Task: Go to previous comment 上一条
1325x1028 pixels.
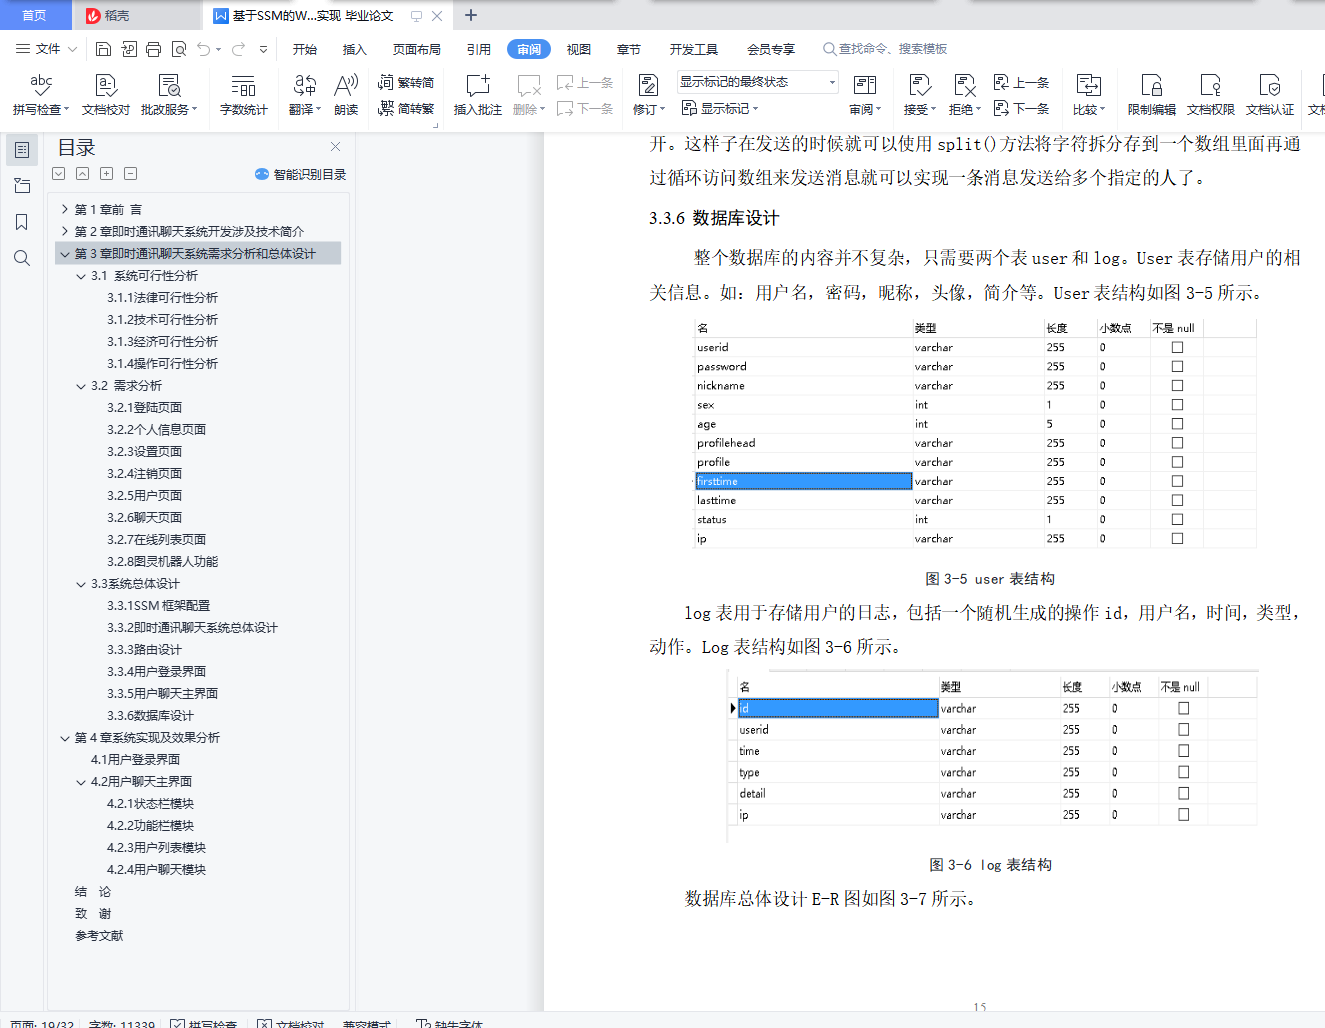Action: (x=585, y=82)
